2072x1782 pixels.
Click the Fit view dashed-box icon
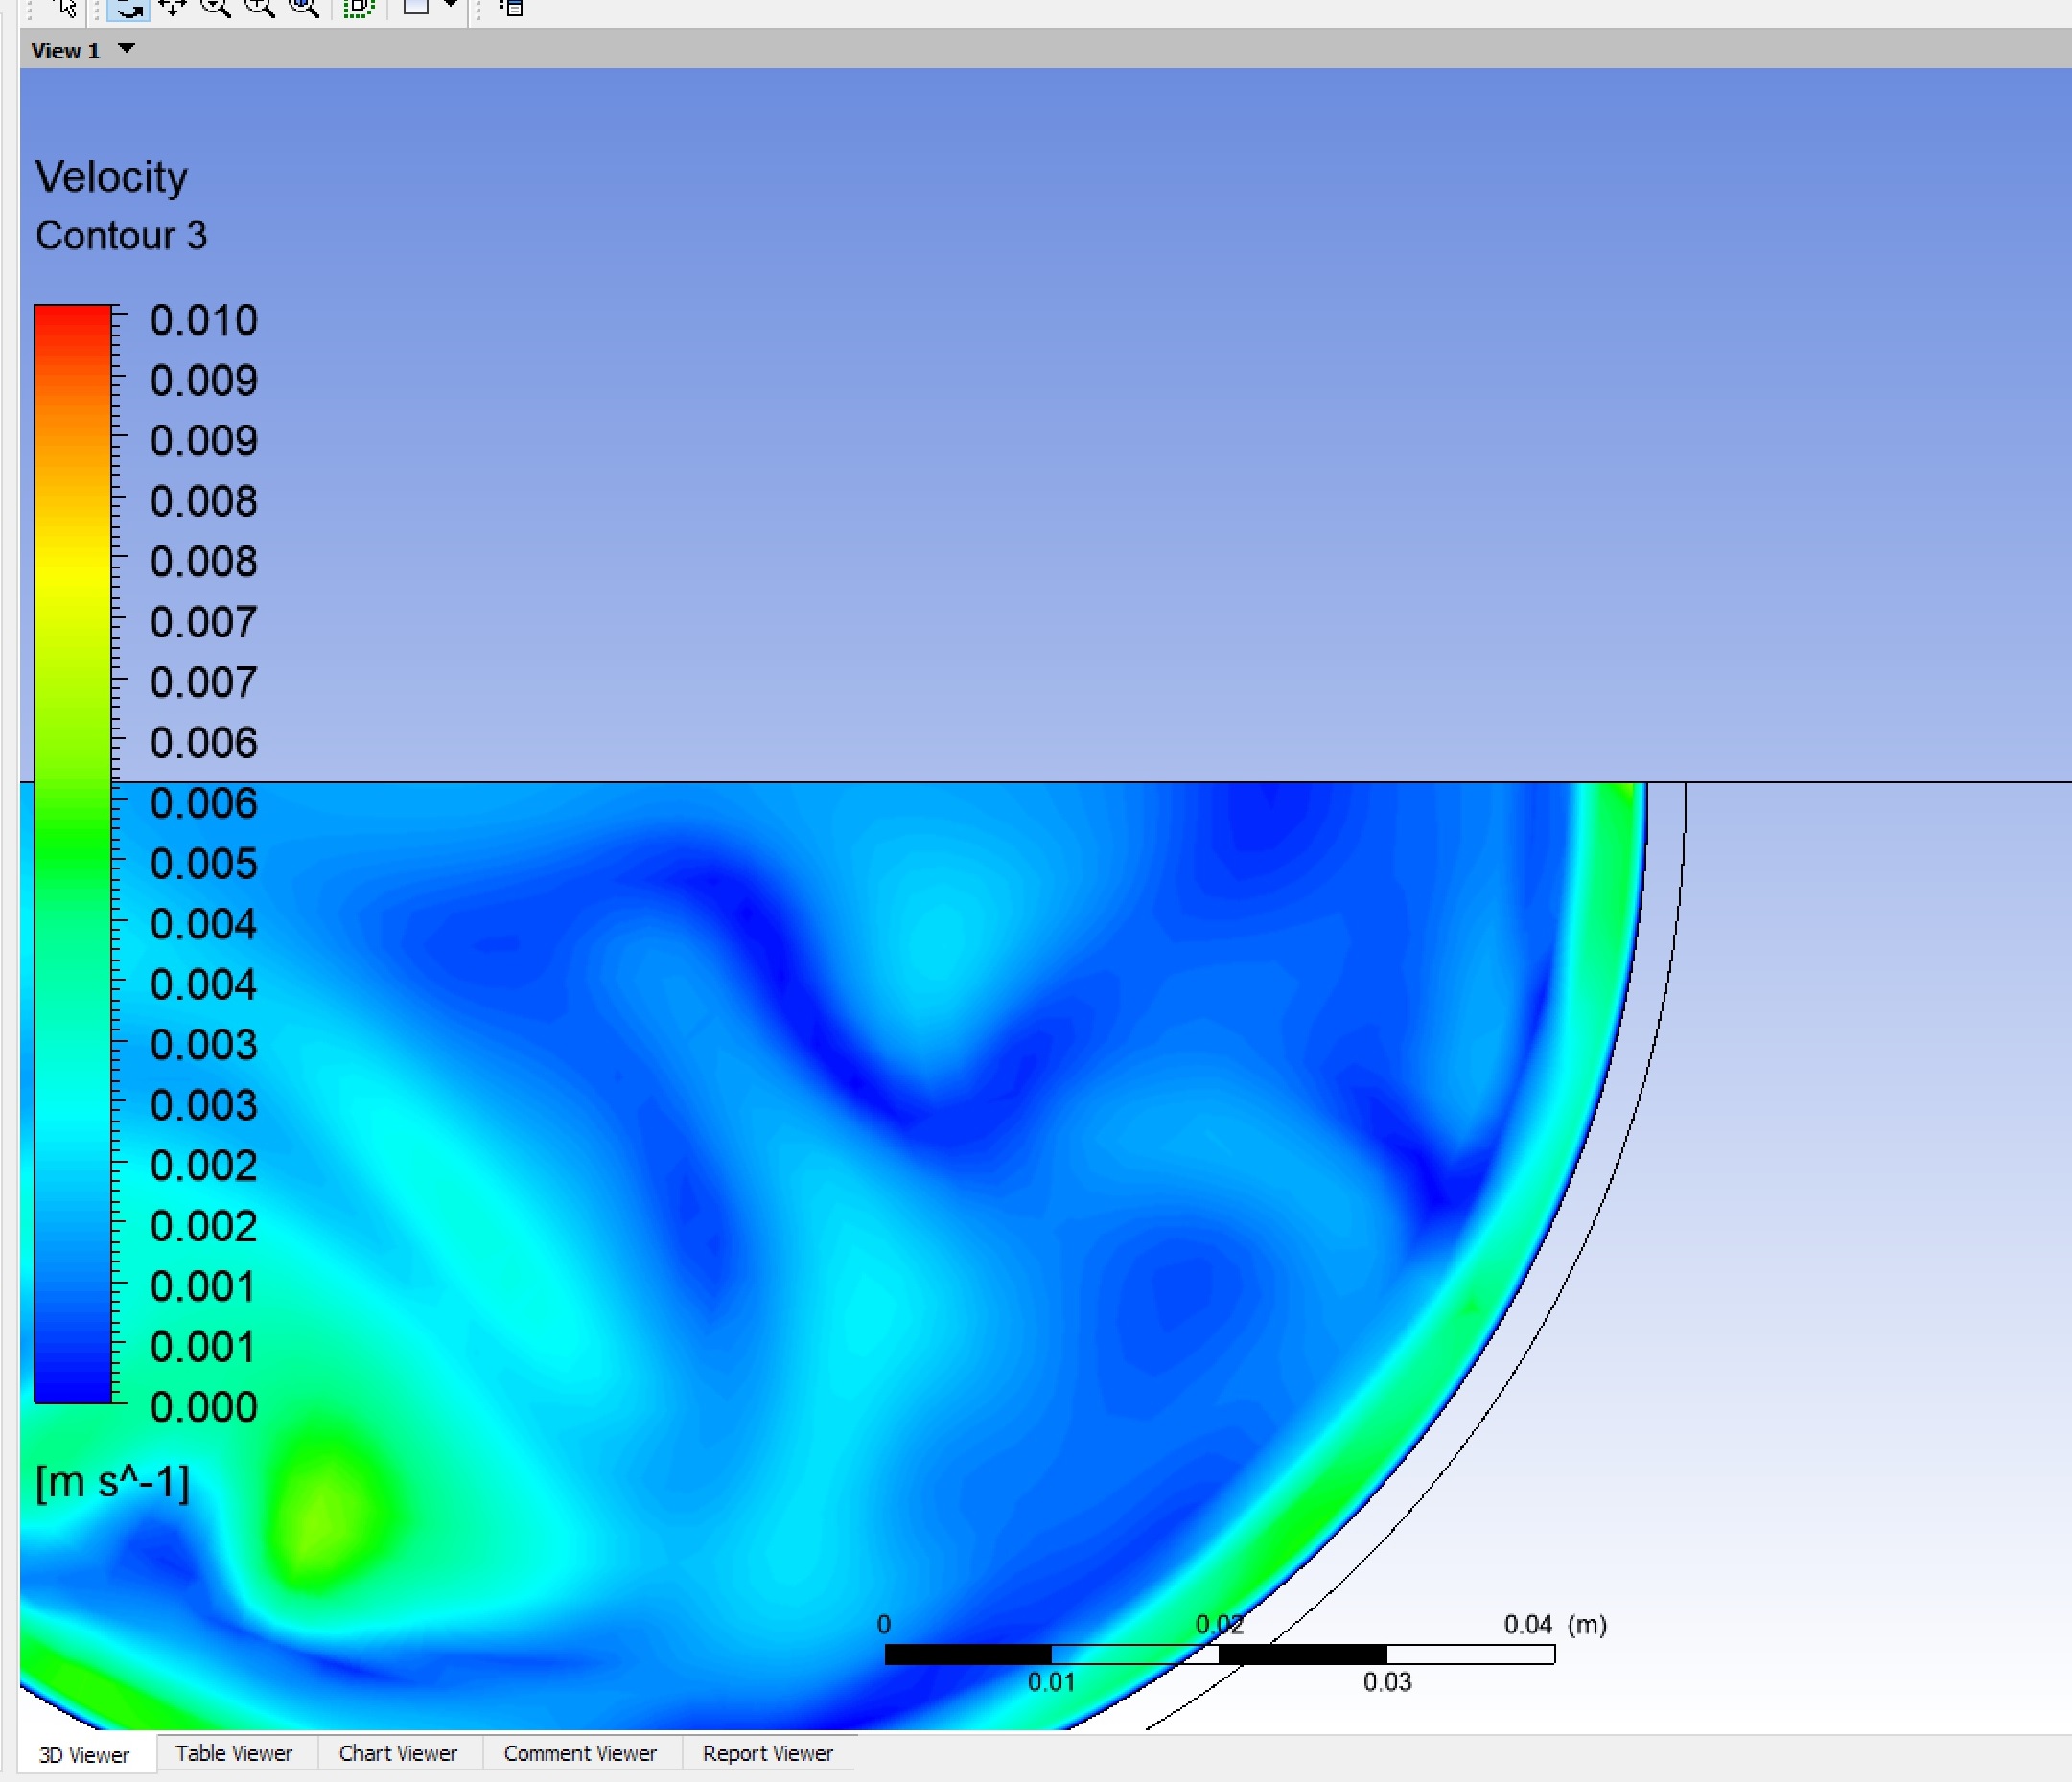tap(357, 8)
